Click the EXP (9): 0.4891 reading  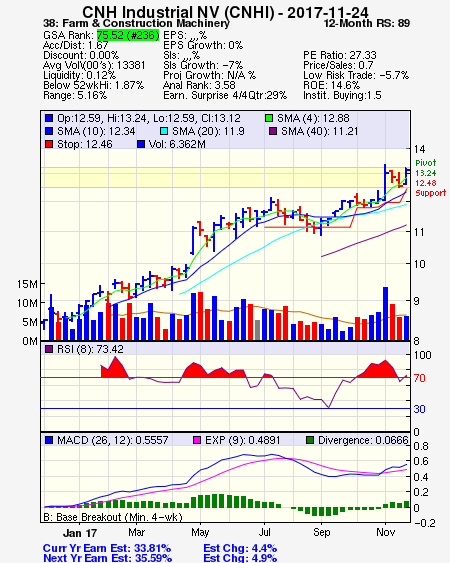[x=242, y=440]
